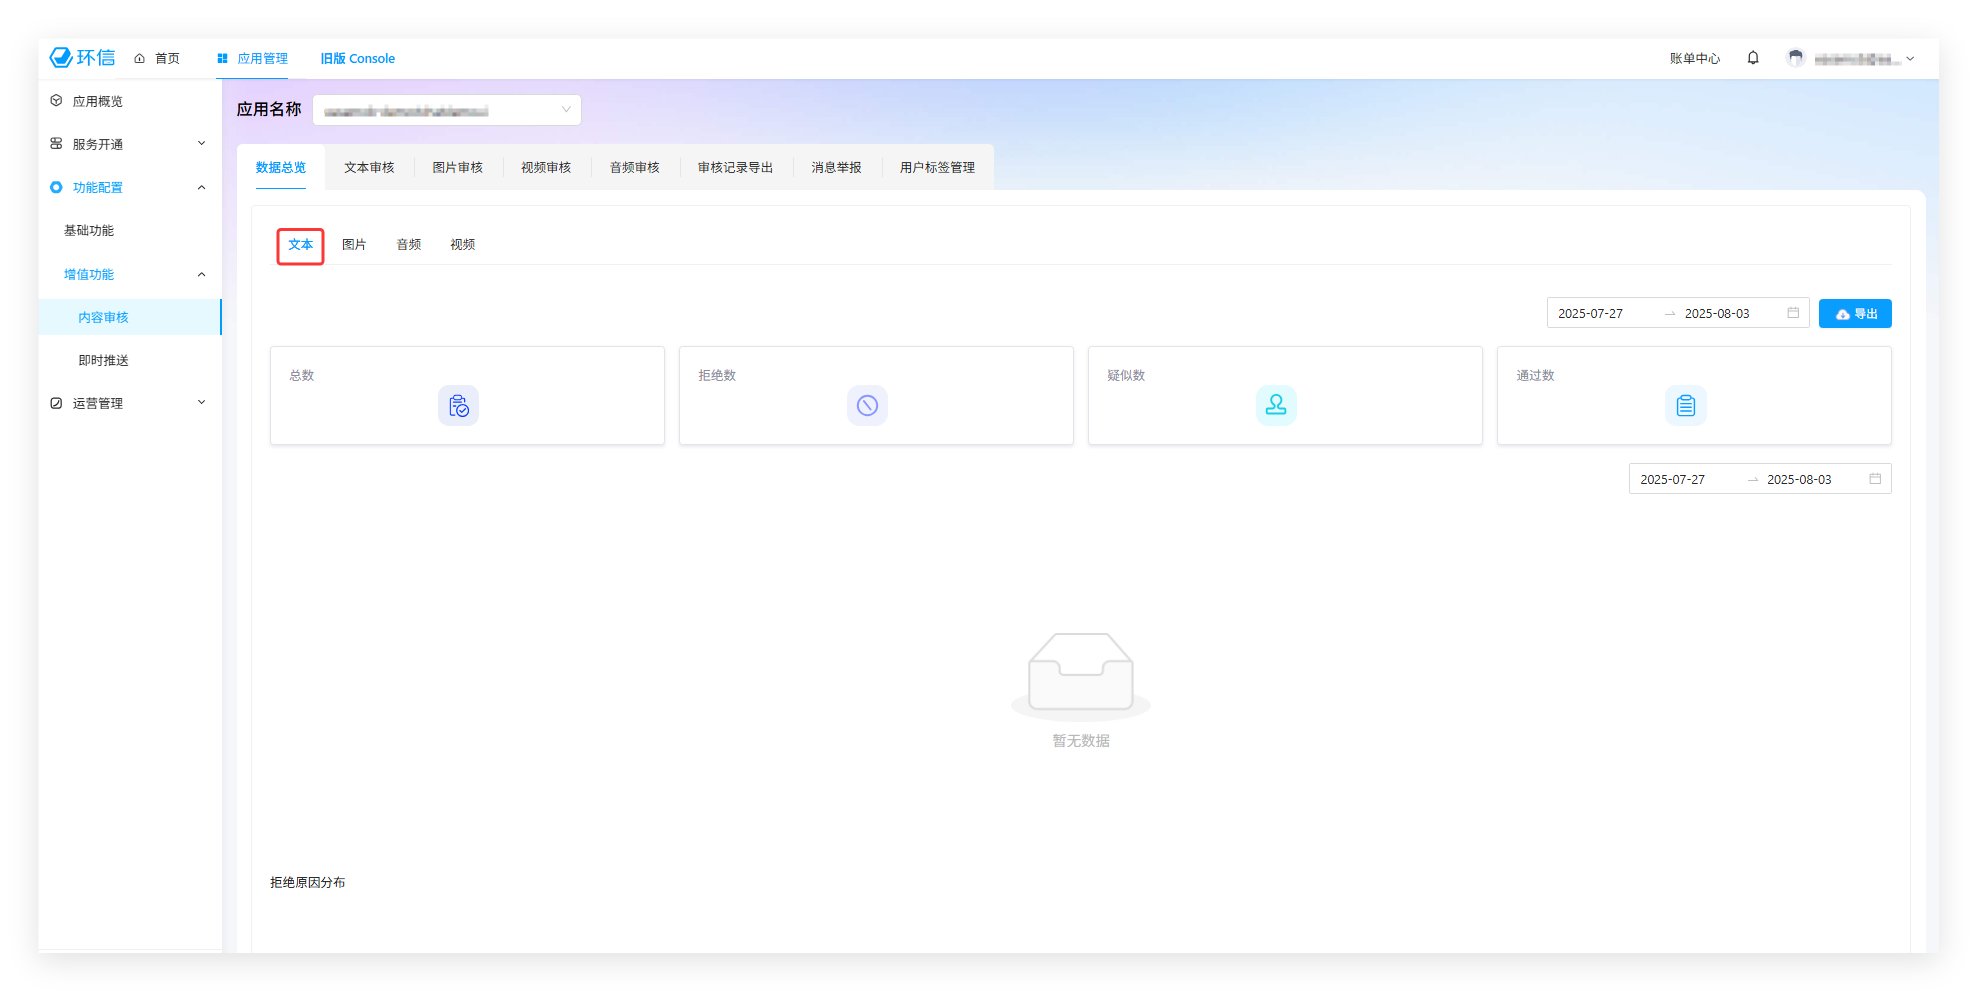The height and width of the screenshot is (991, 1977).
Task: Click the 疑似数 stamp icon
Action: pos(1276,406)
